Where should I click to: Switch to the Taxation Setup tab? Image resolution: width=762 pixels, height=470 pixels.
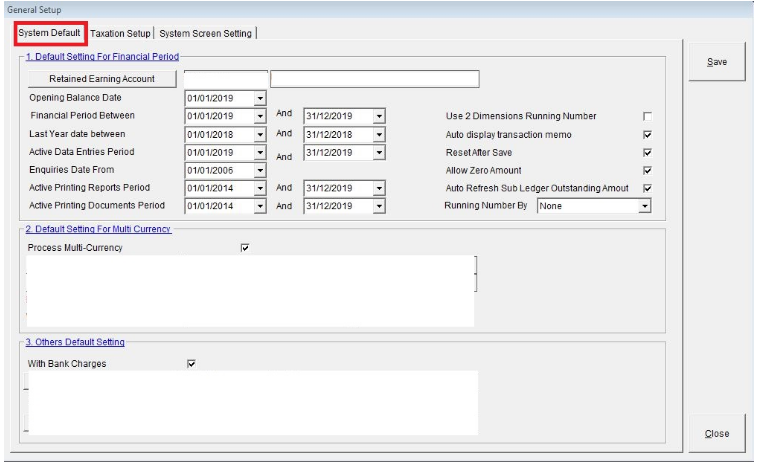tap(120, 33)
